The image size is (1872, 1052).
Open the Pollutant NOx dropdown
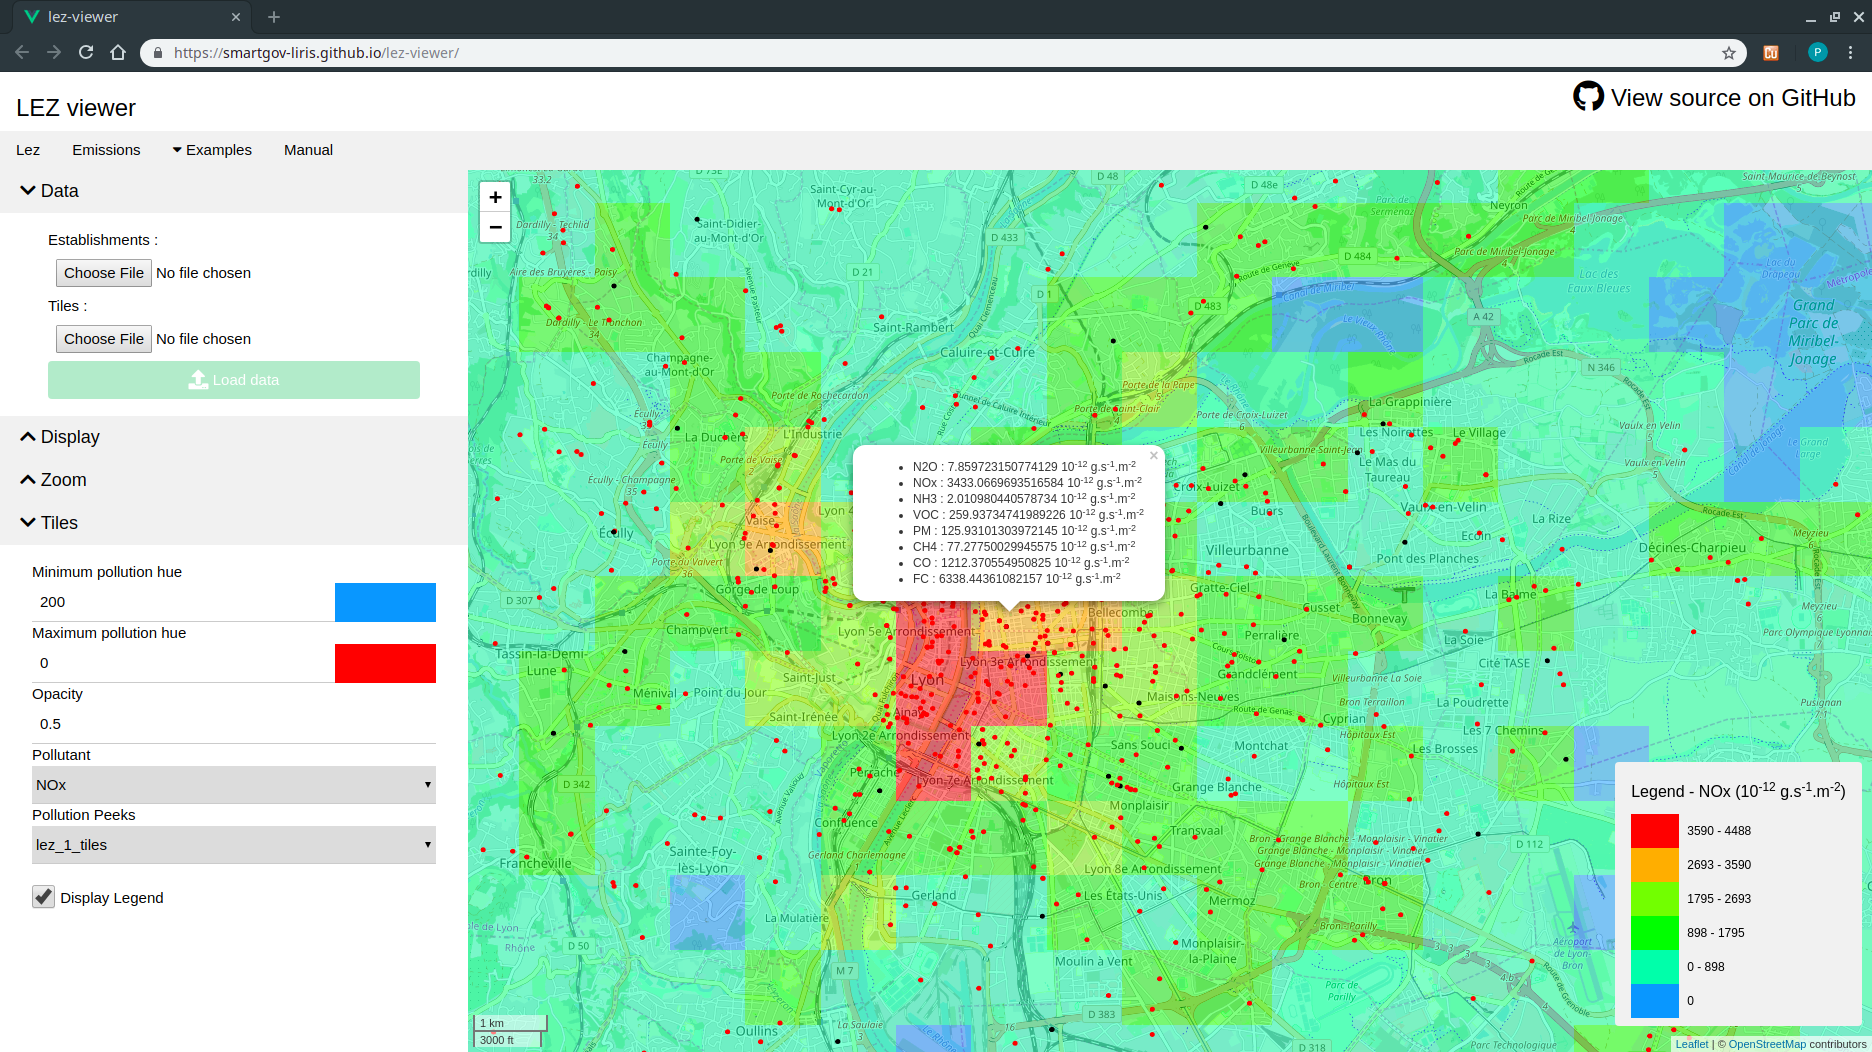234,785
